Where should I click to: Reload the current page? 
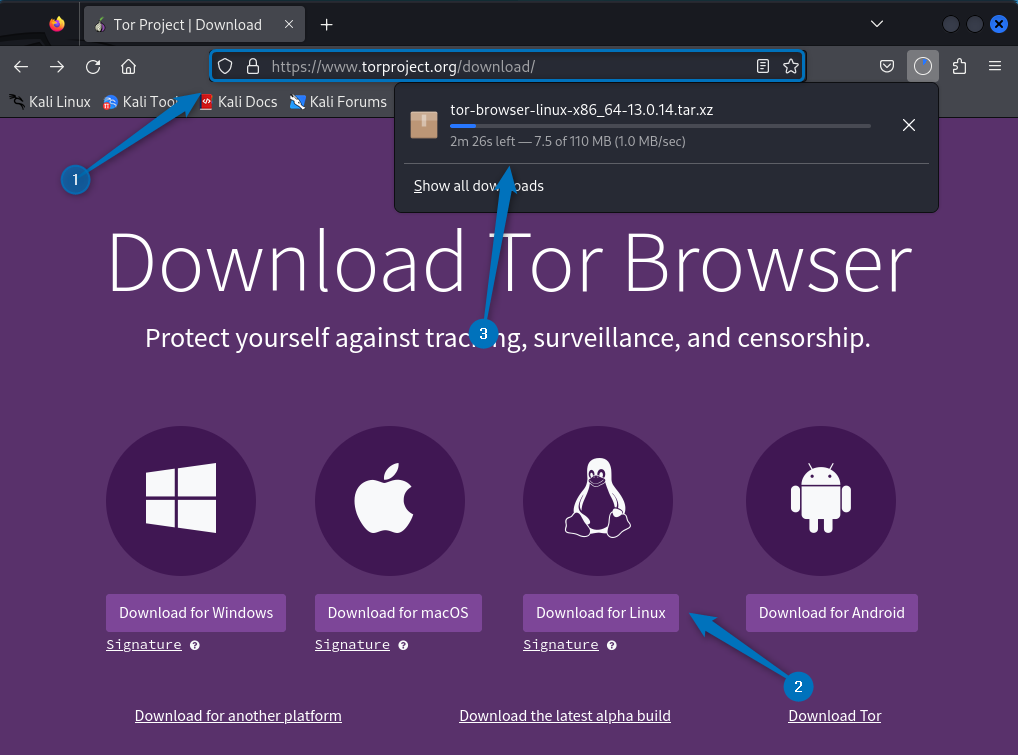tap(93, 66)
